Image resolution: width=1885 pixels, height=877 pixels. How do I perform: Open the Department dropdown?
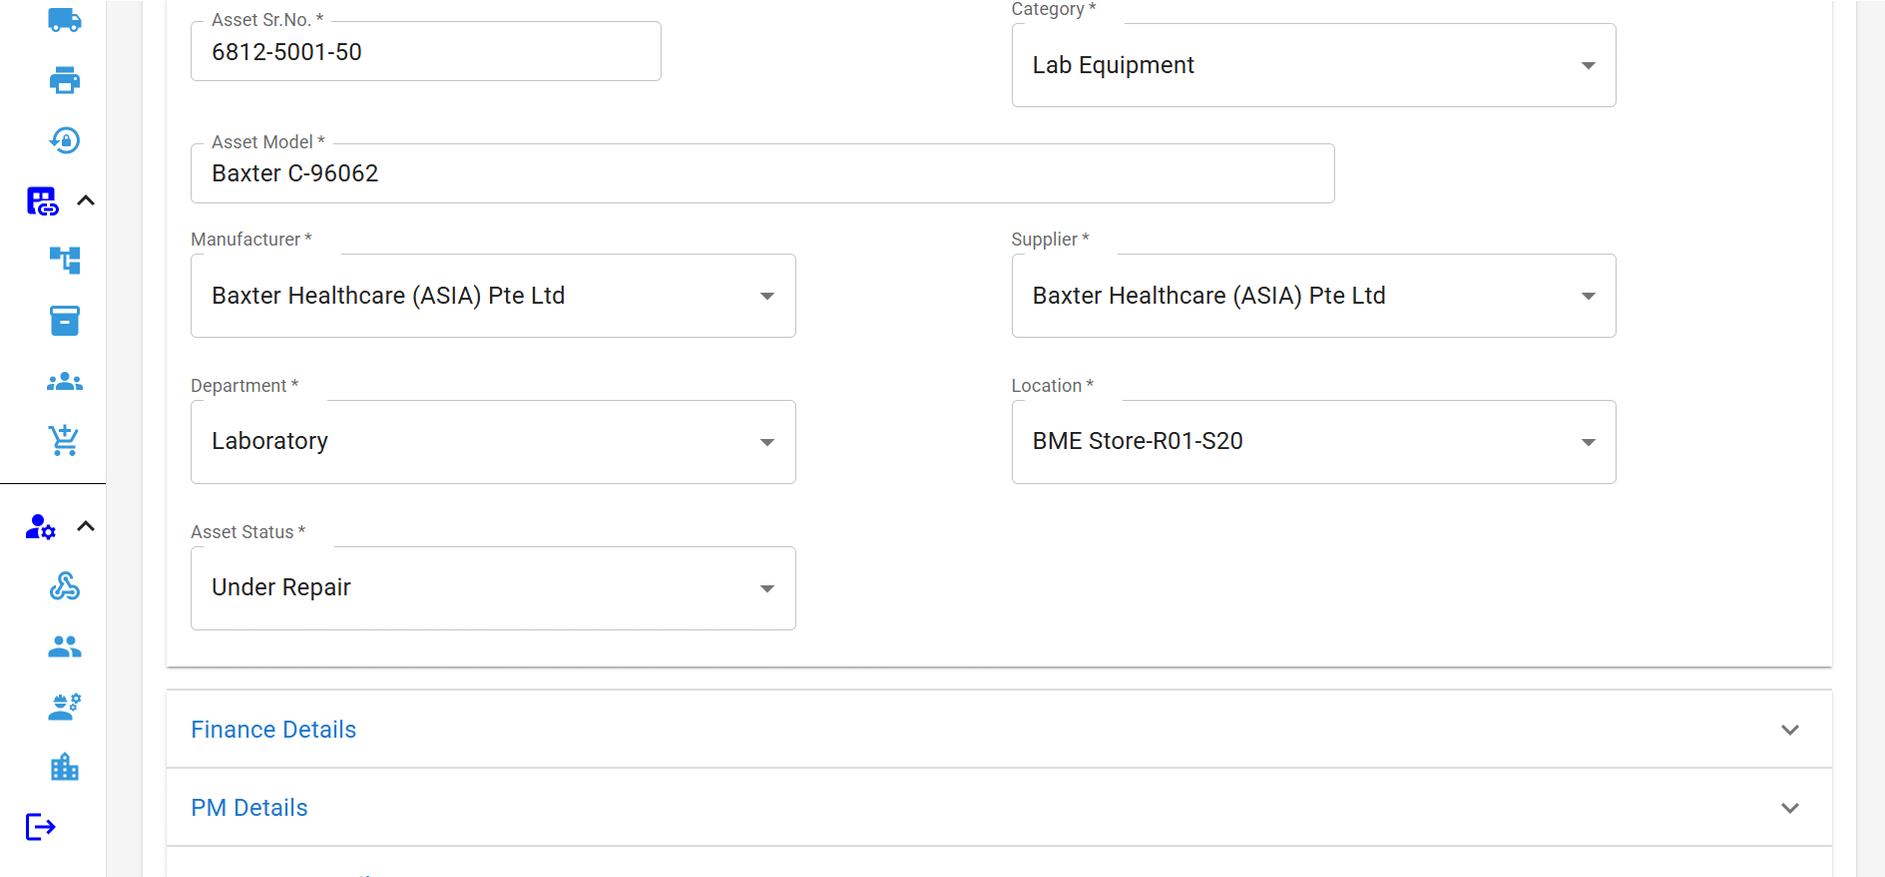[x=493, y=442]
